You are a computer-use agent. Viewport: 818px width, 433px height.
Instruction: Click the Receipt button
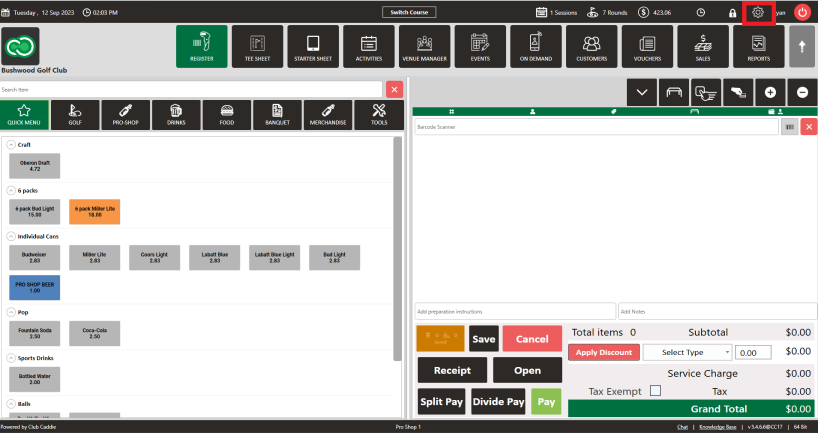[452, 370]
